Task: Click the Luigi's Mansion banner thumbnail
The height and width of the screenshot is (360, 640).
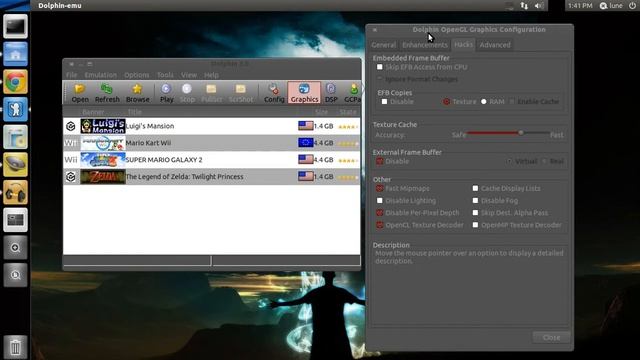Action: (103, 126)
